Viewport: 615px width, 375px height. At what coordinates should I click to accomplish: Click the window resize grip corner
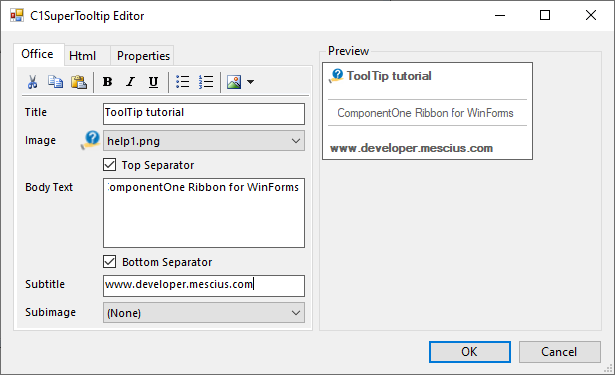coord(608,368)
